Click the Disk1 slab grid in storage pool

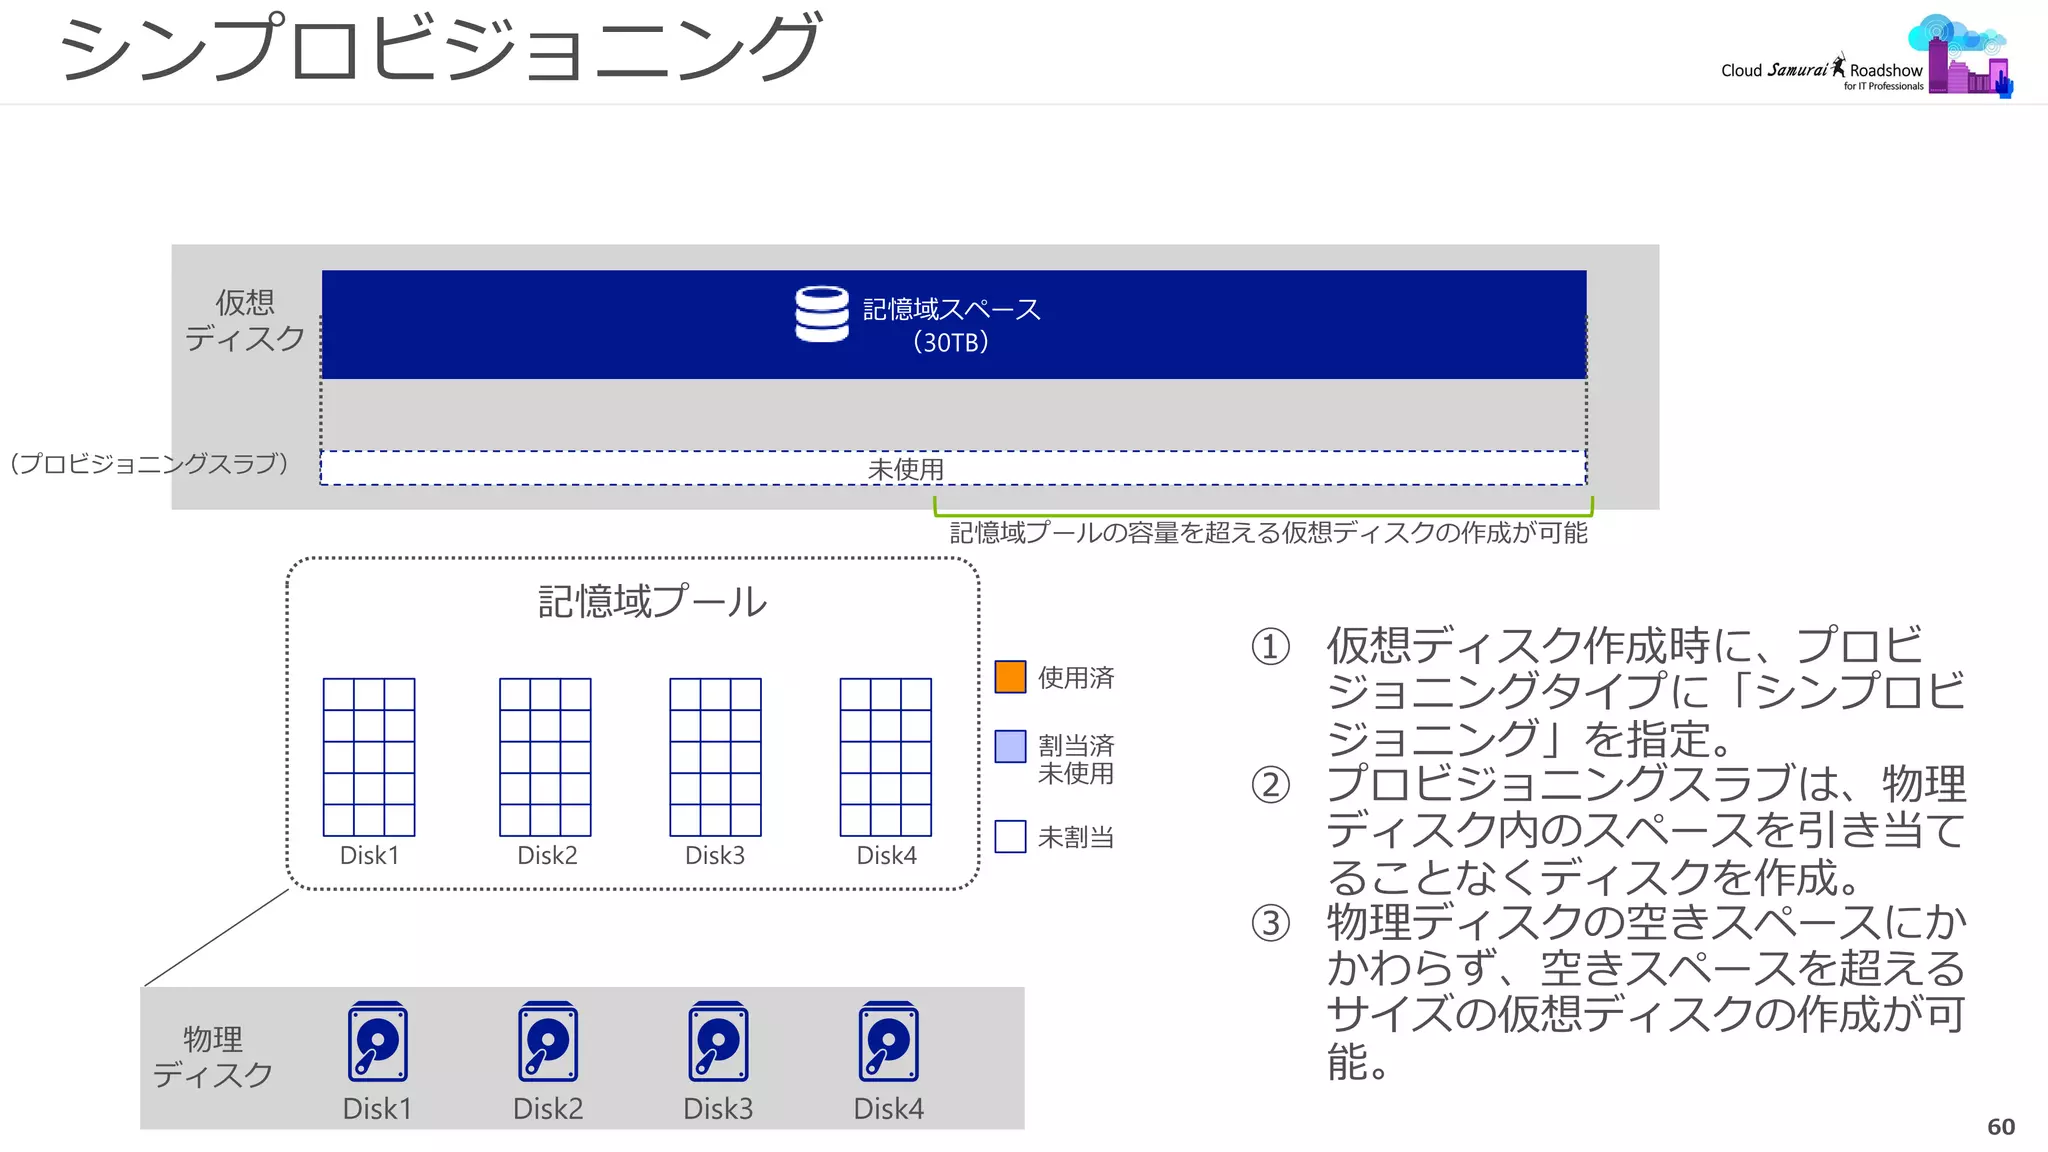369,757
